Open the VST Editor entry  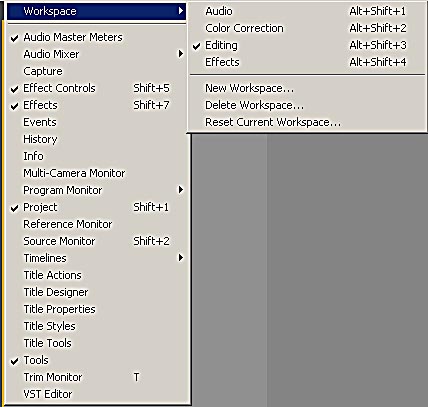point(97,394)
